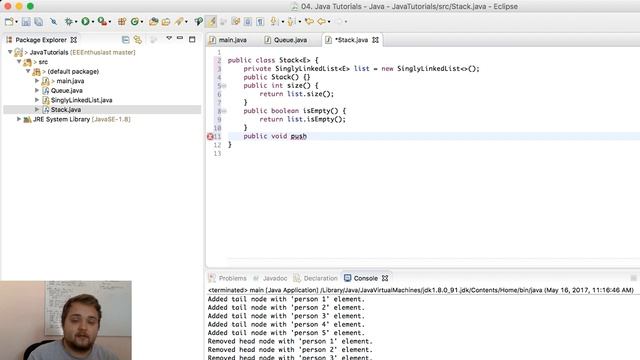Close the *Stack.java editor tab
The image size is (640, 360).
click(375, 40)
